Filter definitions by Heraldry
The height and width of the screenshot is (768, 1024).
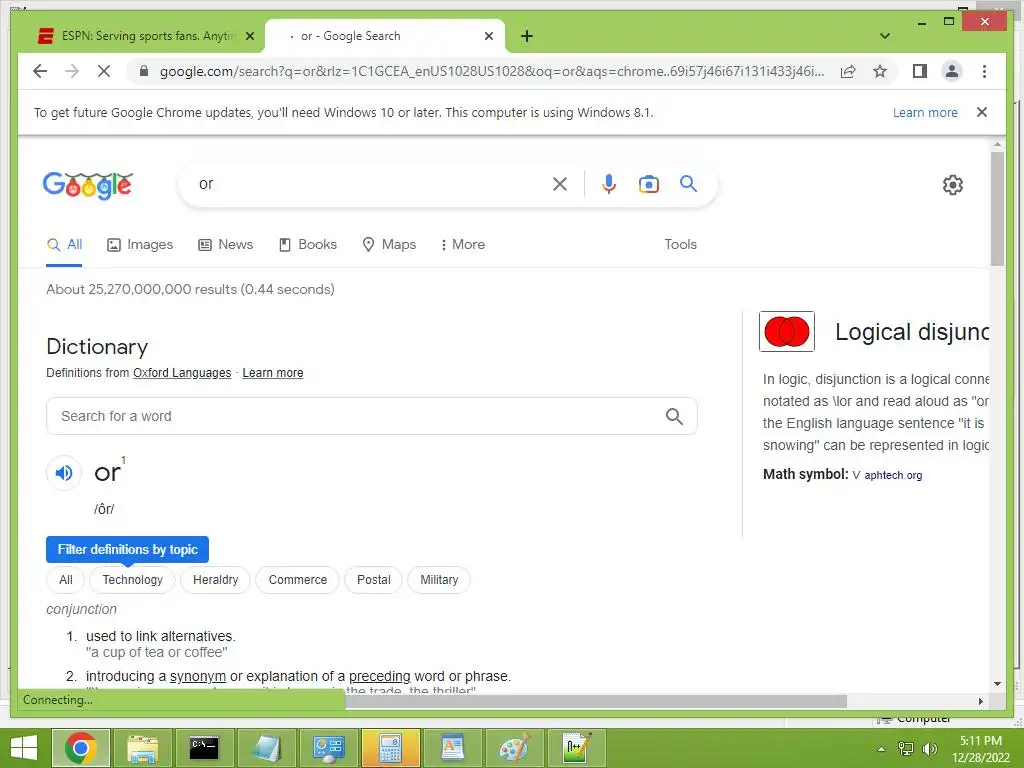tap(216, 580)
